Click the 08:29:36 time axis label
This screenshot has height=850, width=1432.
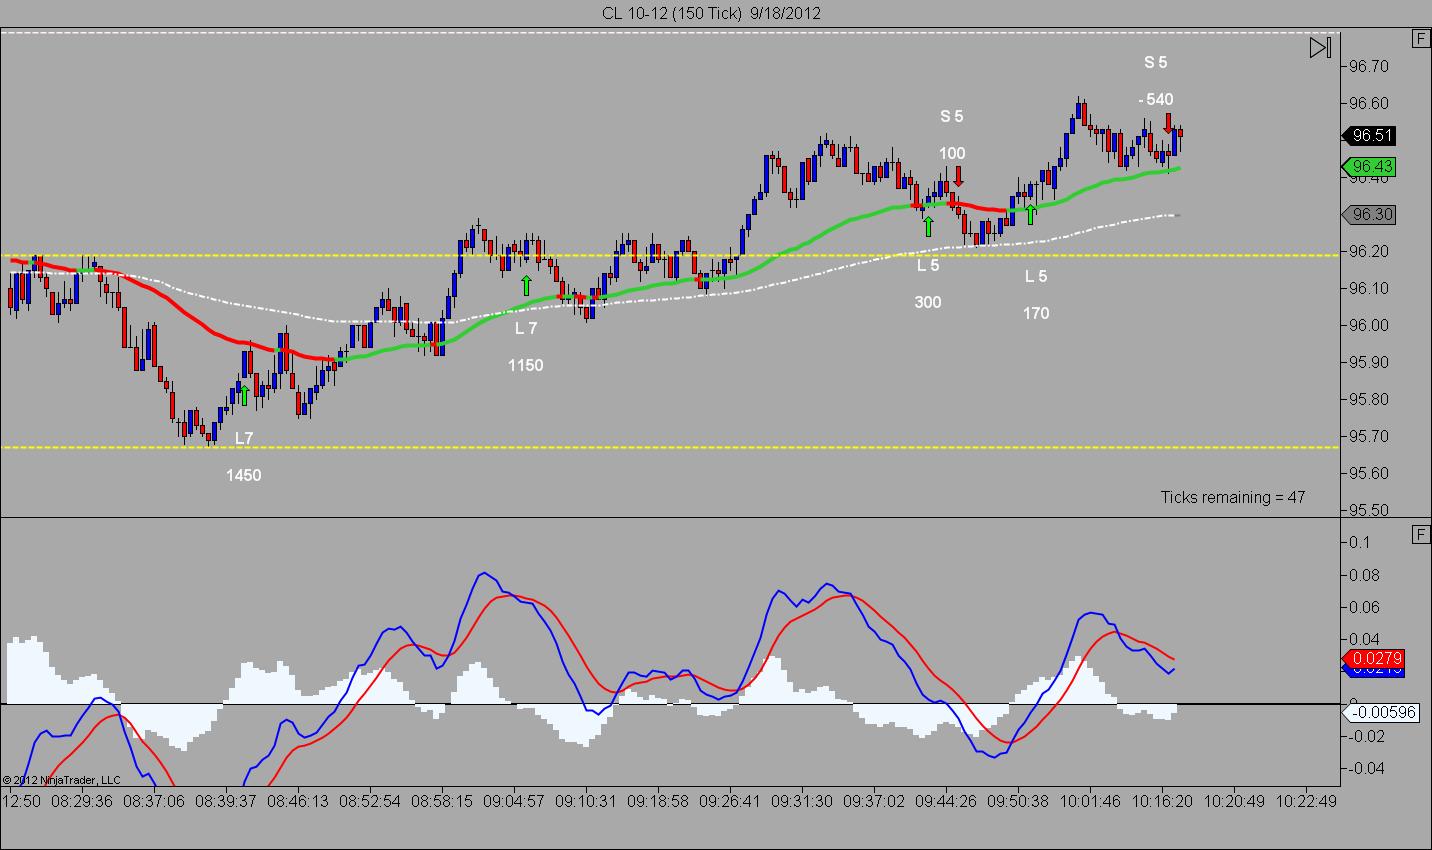pos(82,801)
